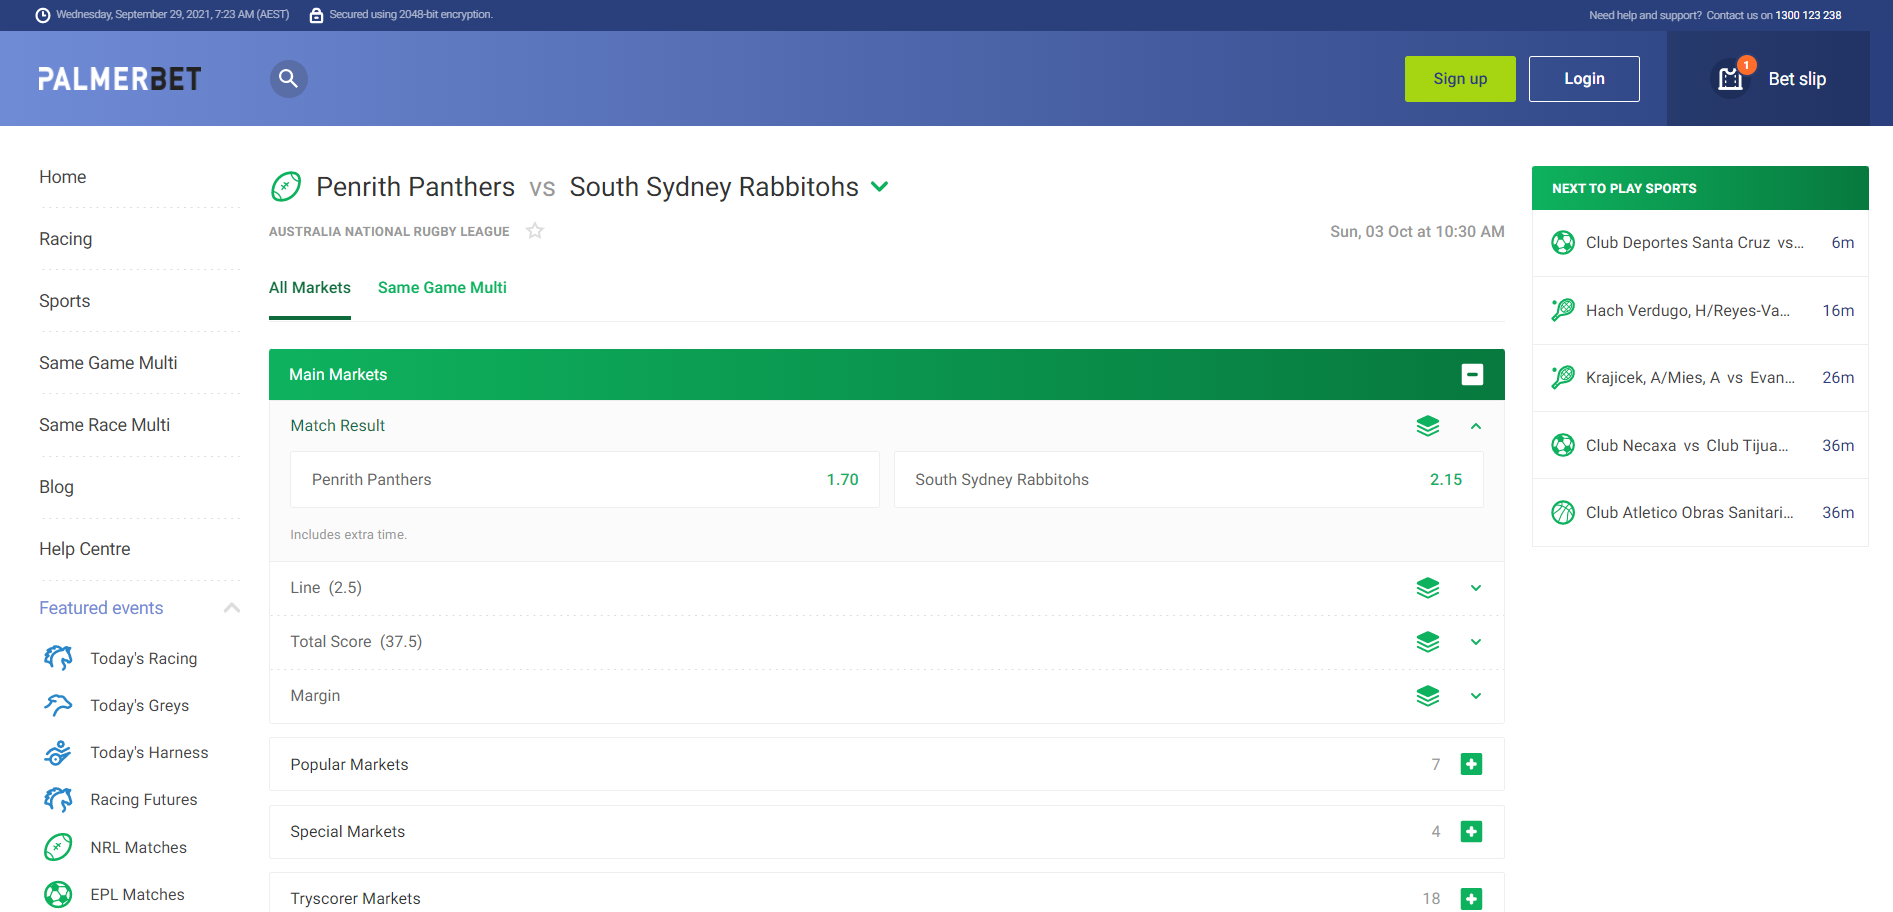Expand Special Markets with plus button
Viewport: 1893px width, 912px height.
pyautogui.click(x=1471, y=831)
